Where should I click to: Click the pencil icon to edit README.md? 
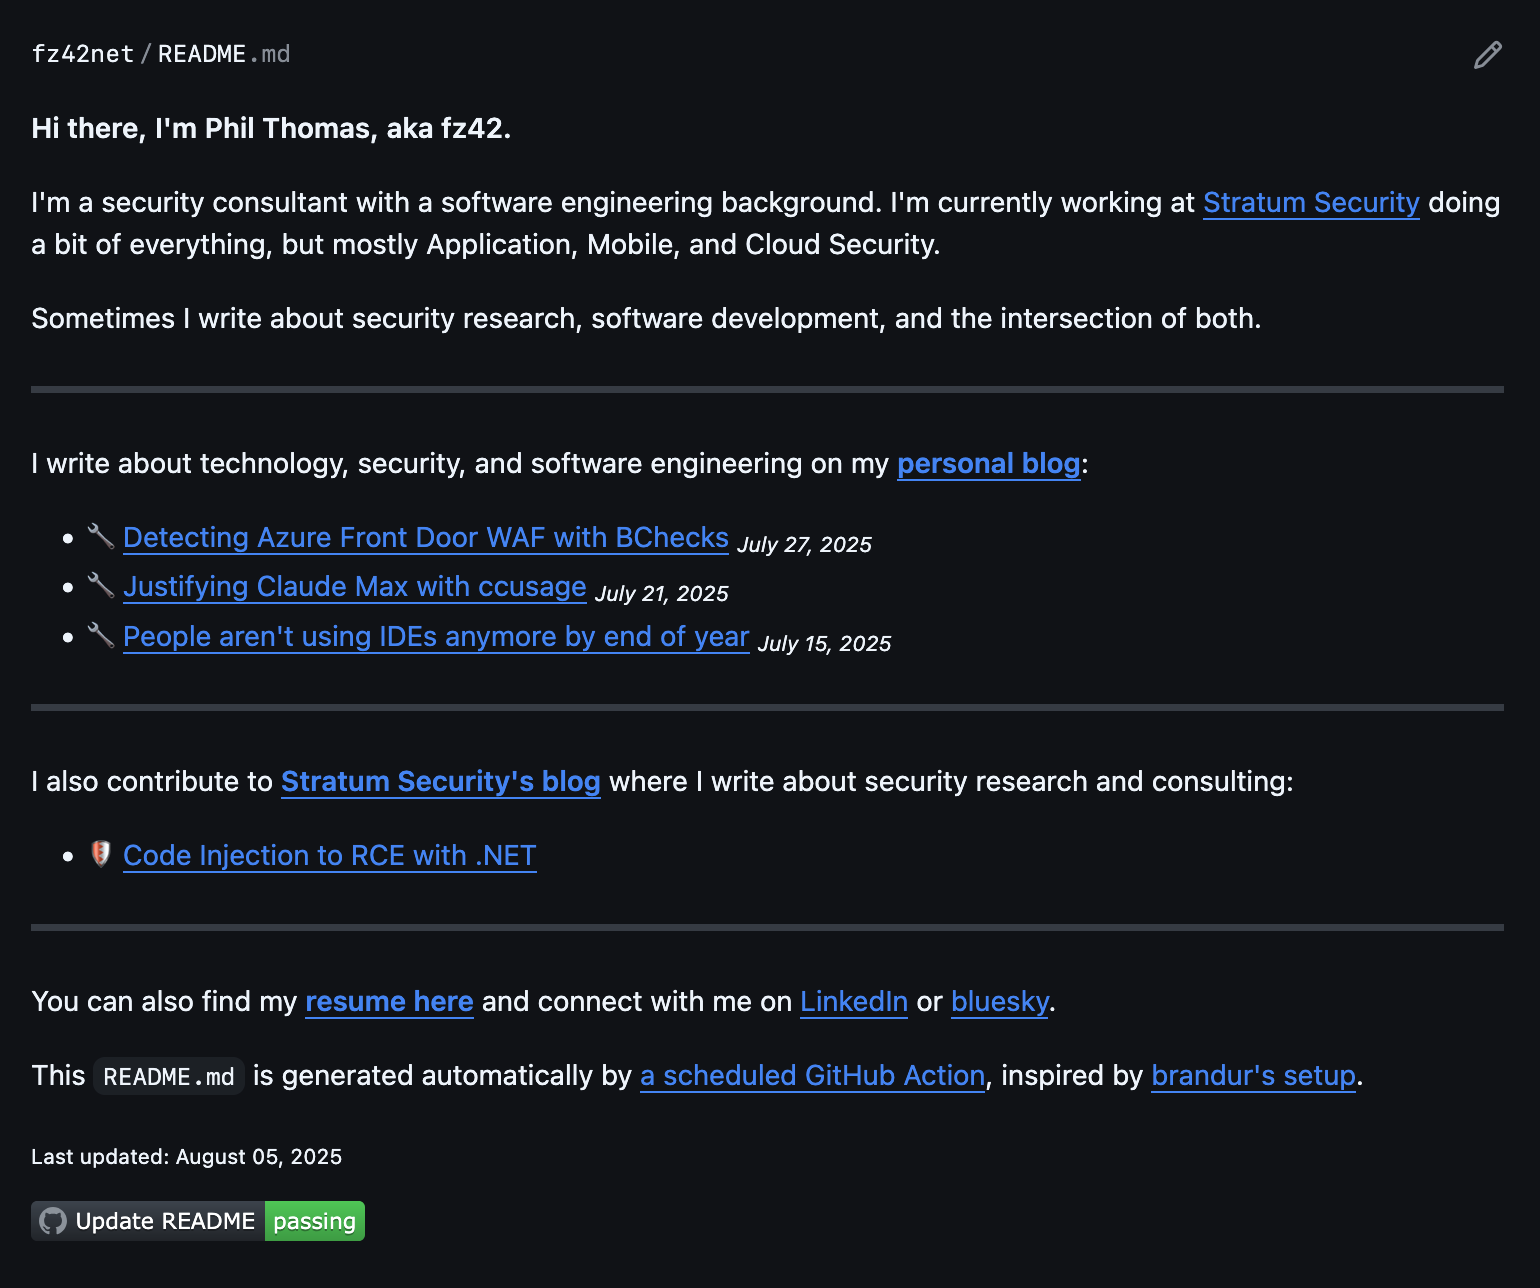pos(1487,54)
